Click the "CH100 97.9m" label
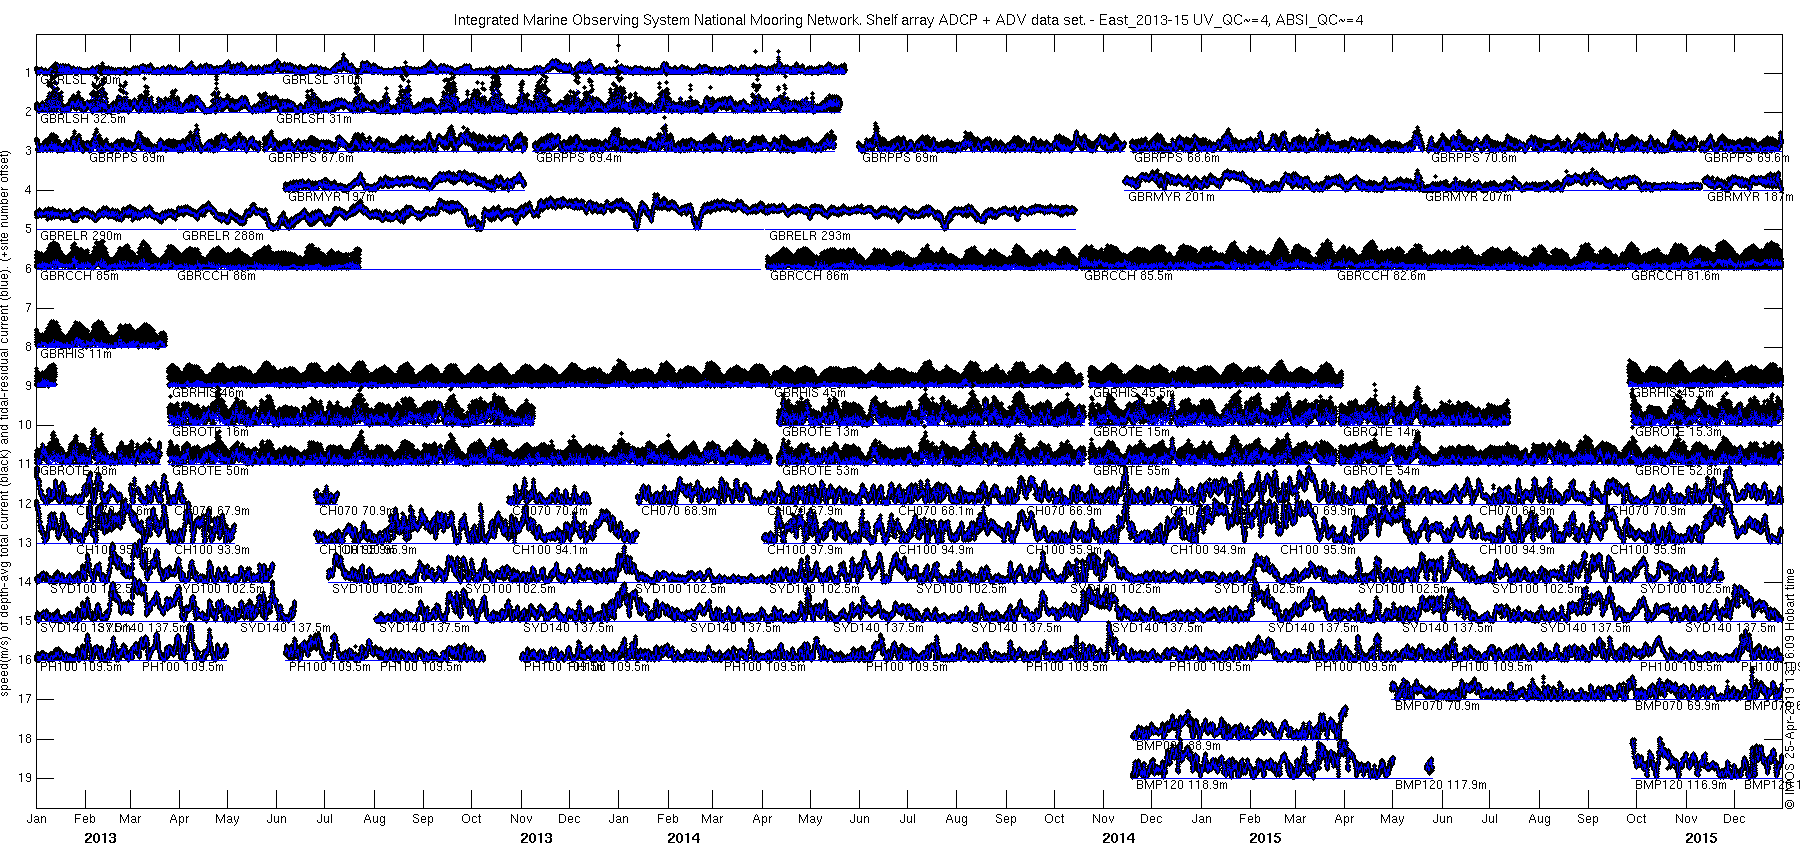 pyautogui.click(x=805, y=550)
